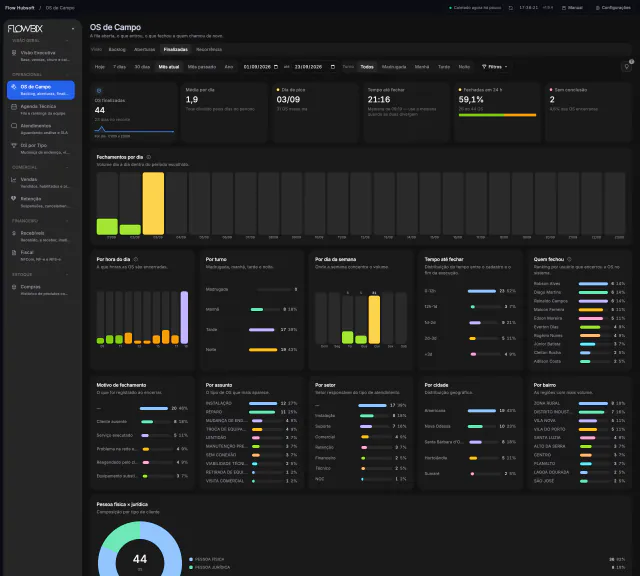This screenshot has width=640, height=576.
Task: Click the refresh icon in top bar
Action: point(511,8)
